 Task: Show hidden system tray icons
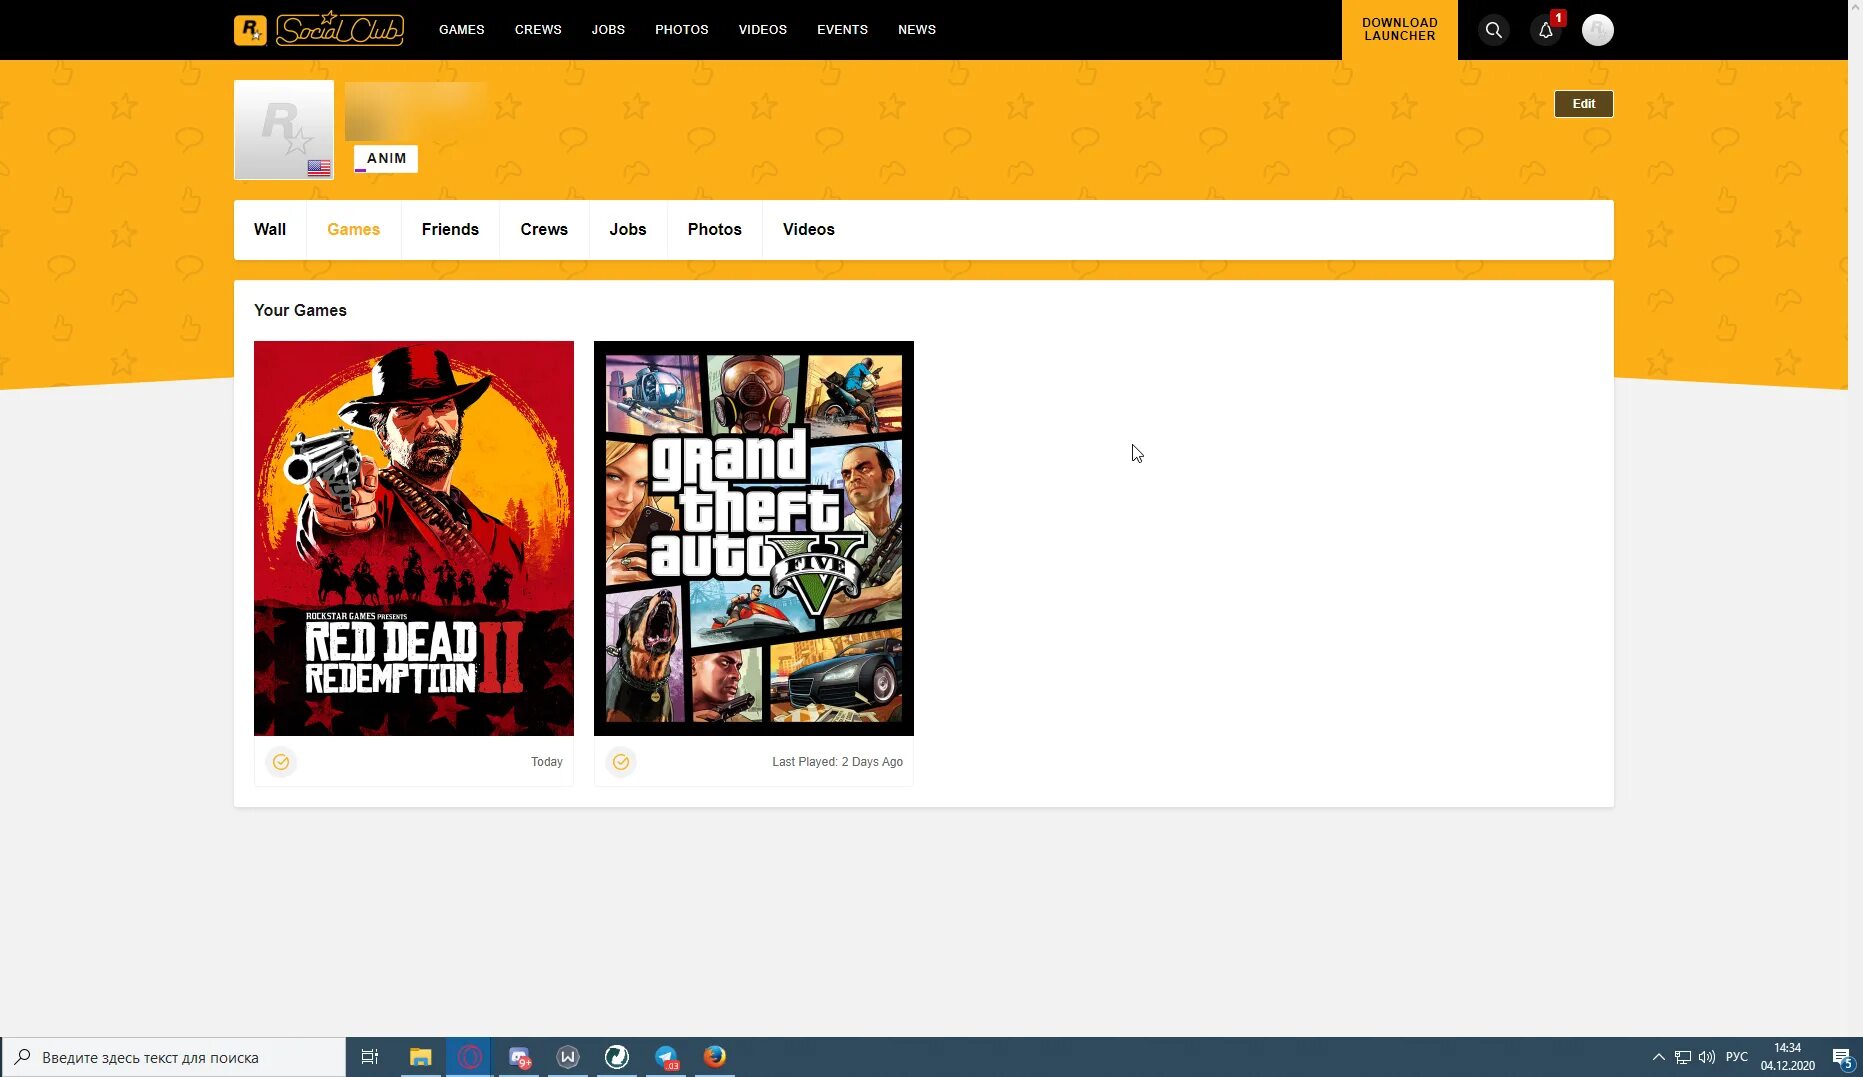click(1658, 1057)
